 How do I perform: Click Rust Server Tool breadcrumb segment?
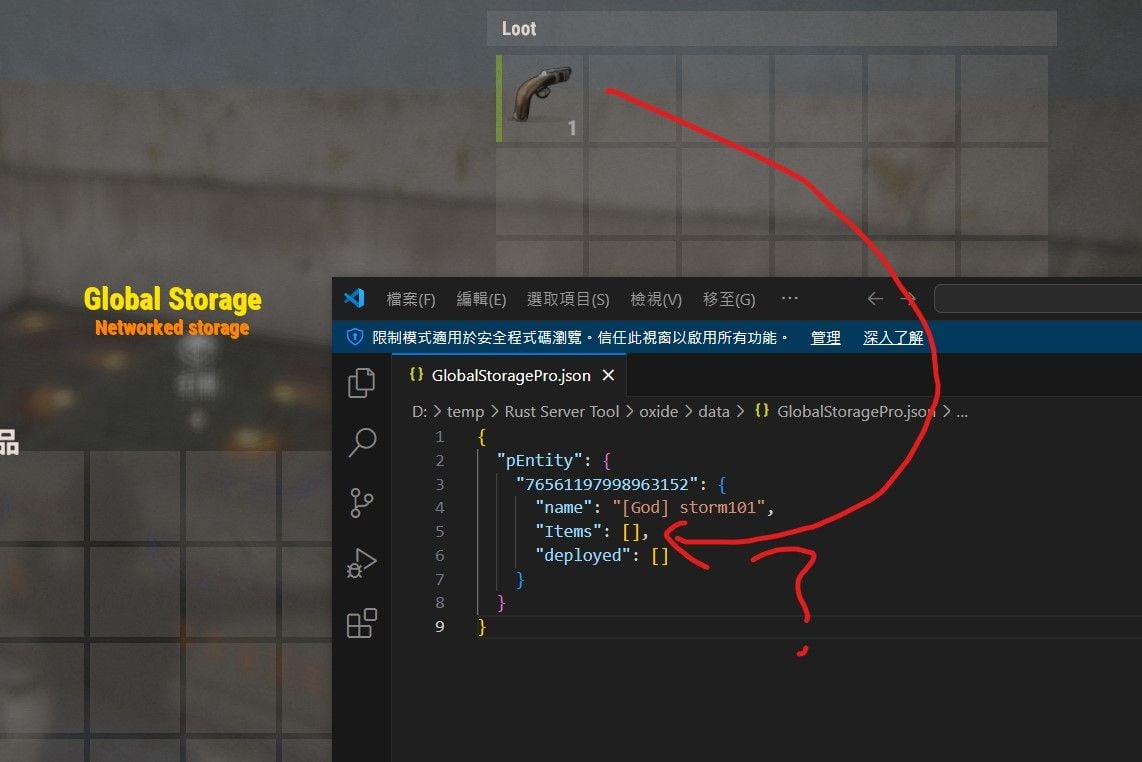click(x=562, y=412)
